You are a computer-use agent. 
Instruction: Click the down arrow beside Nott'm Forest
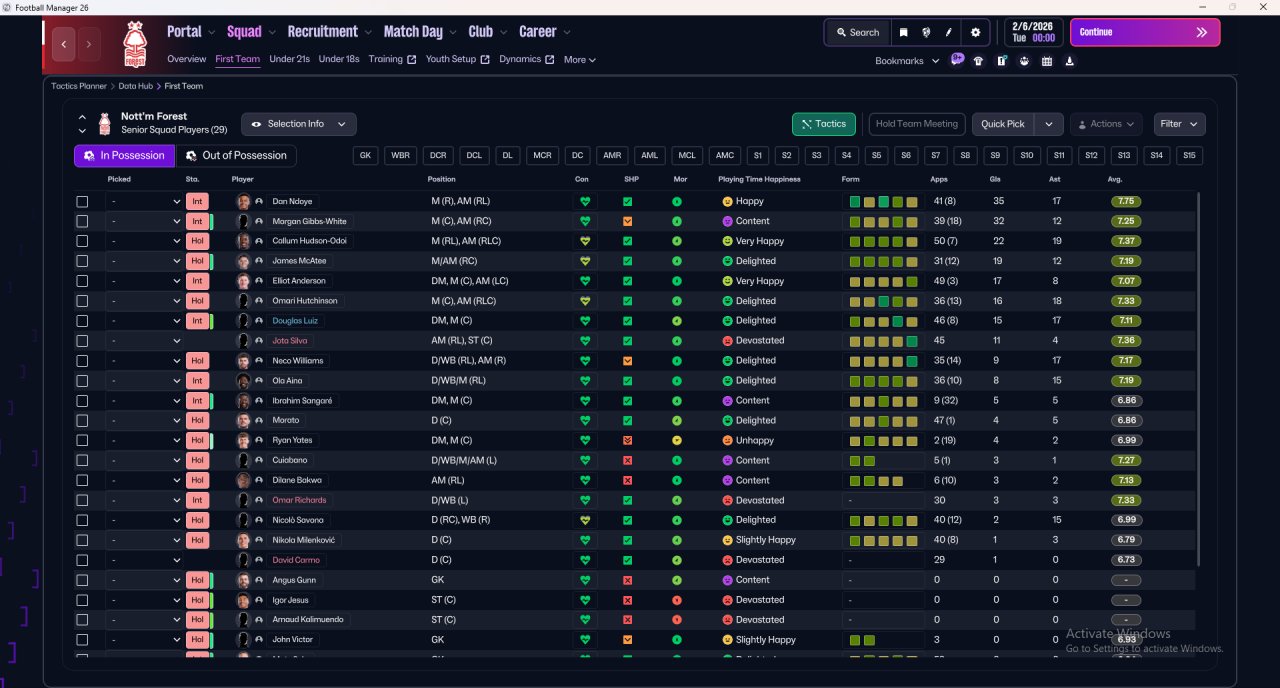pyautogui.click(x=82, y=130)
